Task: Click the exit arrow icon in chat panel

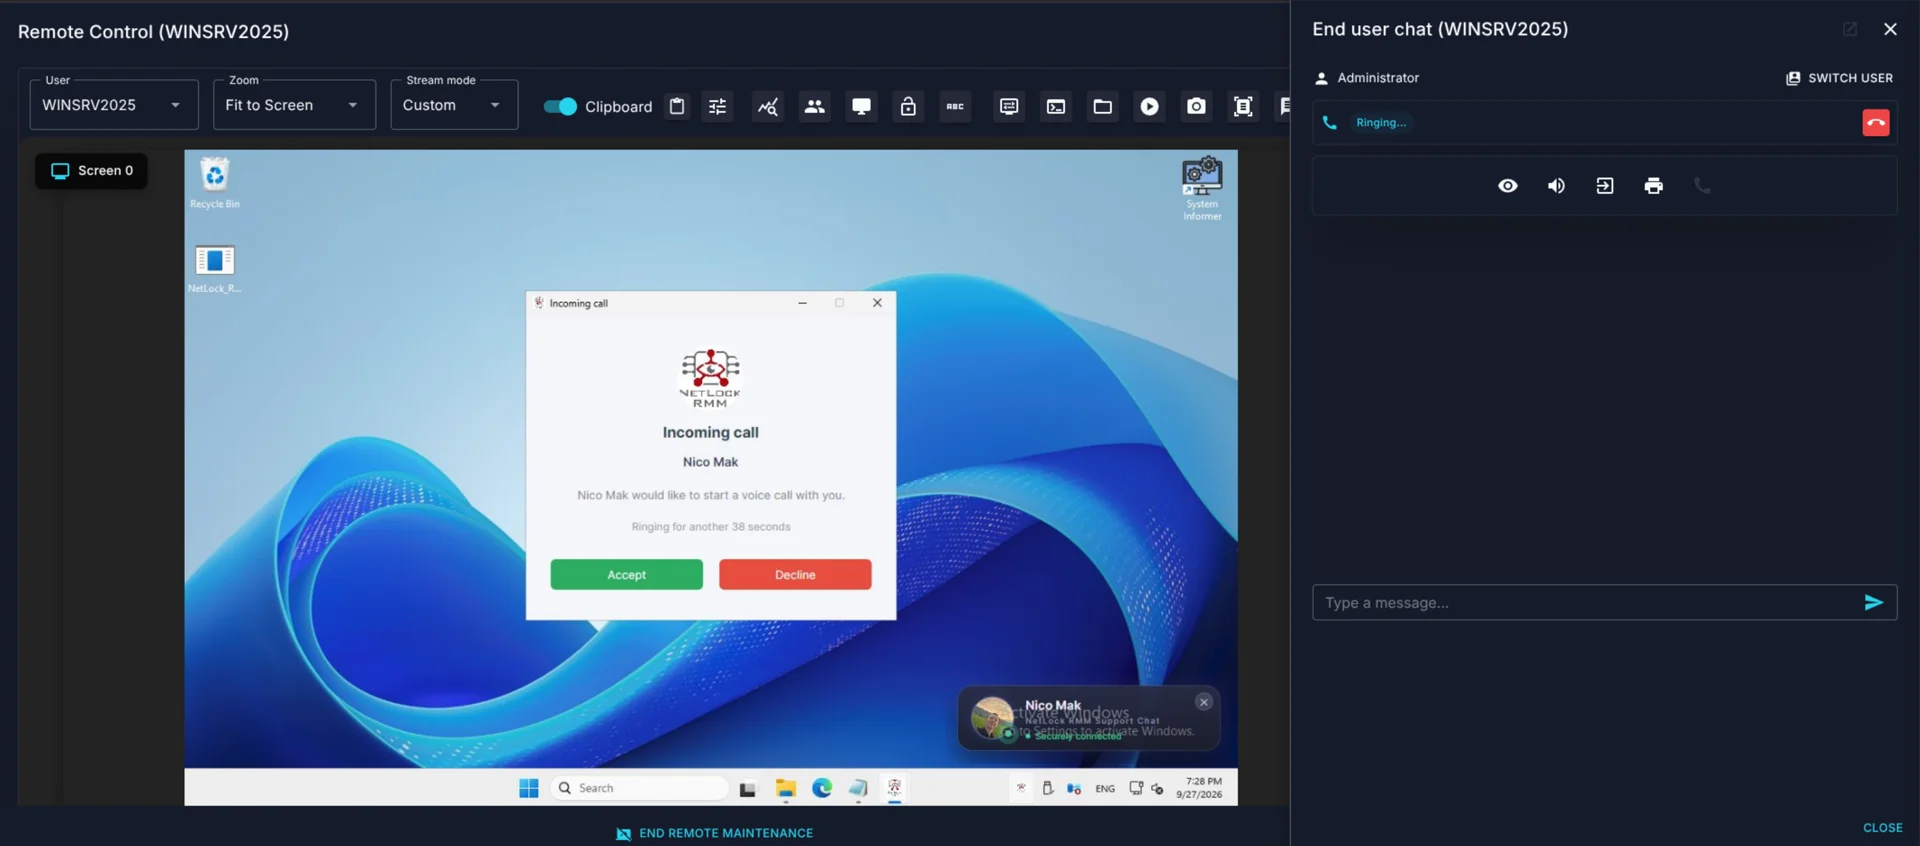Action: pos(1605,186)
